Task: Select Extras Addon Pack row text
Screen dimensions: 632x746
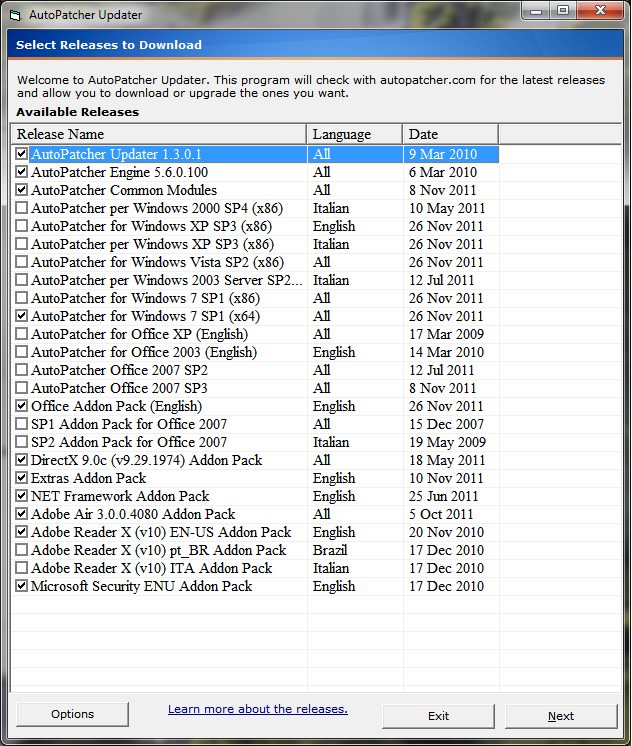Action: (x=89, y=478)
